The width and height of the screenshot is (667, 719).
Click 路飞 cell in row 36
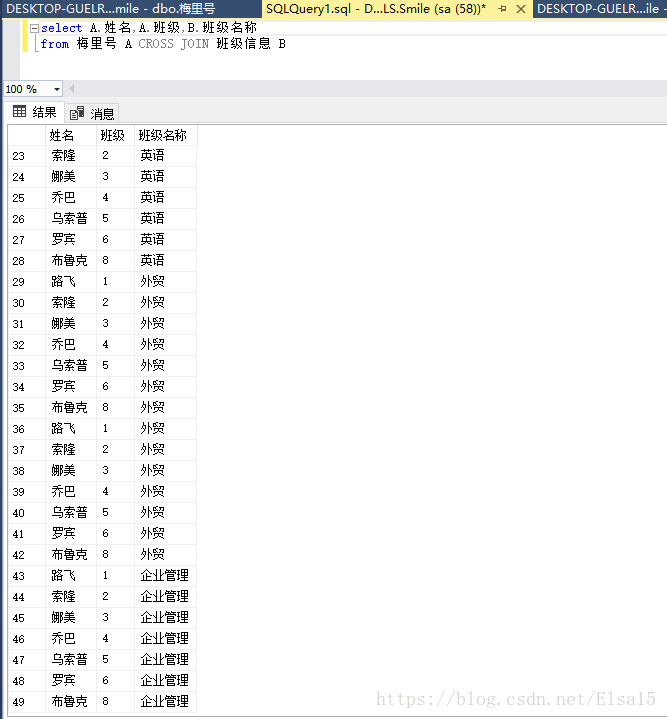coord(71,429)
